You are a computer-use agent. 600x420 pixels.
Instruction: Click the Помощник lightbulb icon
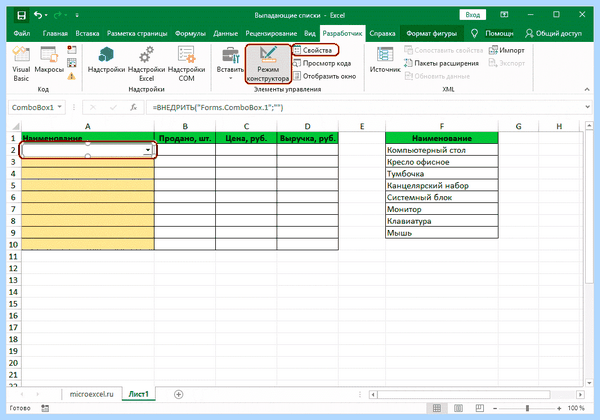coord(474,33)
